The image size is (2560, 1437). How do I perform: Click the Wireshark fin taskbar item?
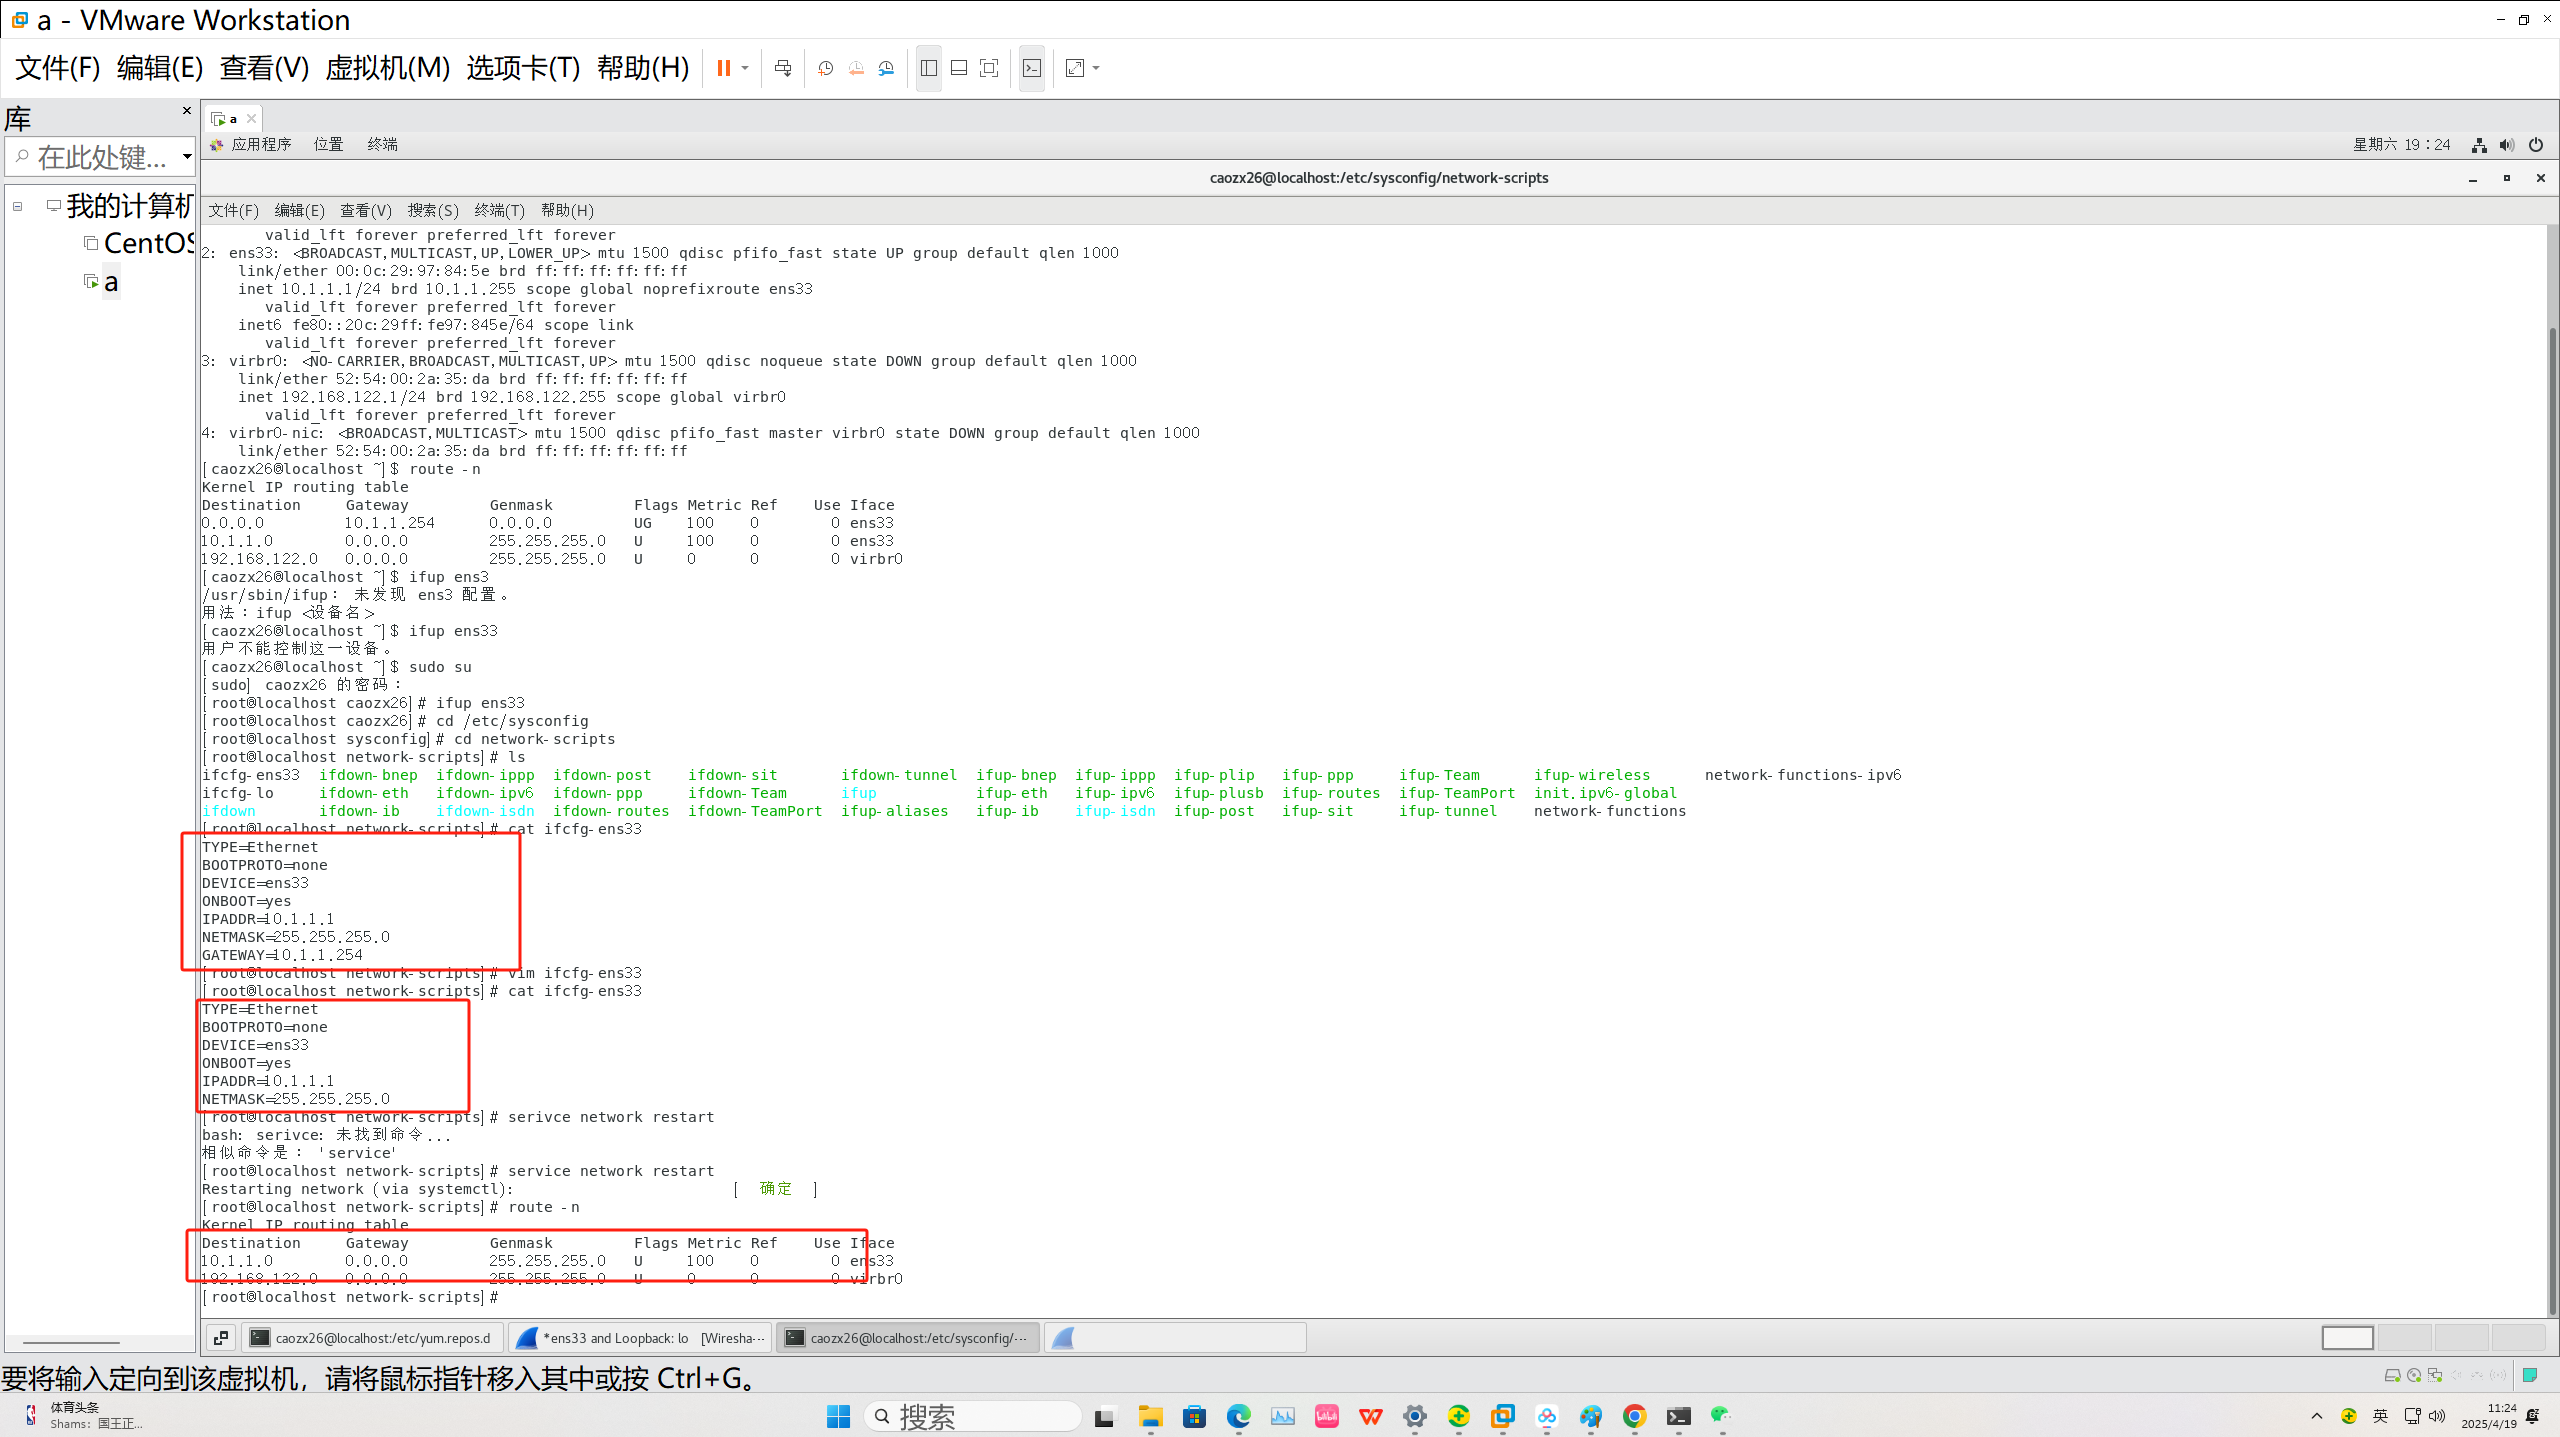[1174, 1338]
